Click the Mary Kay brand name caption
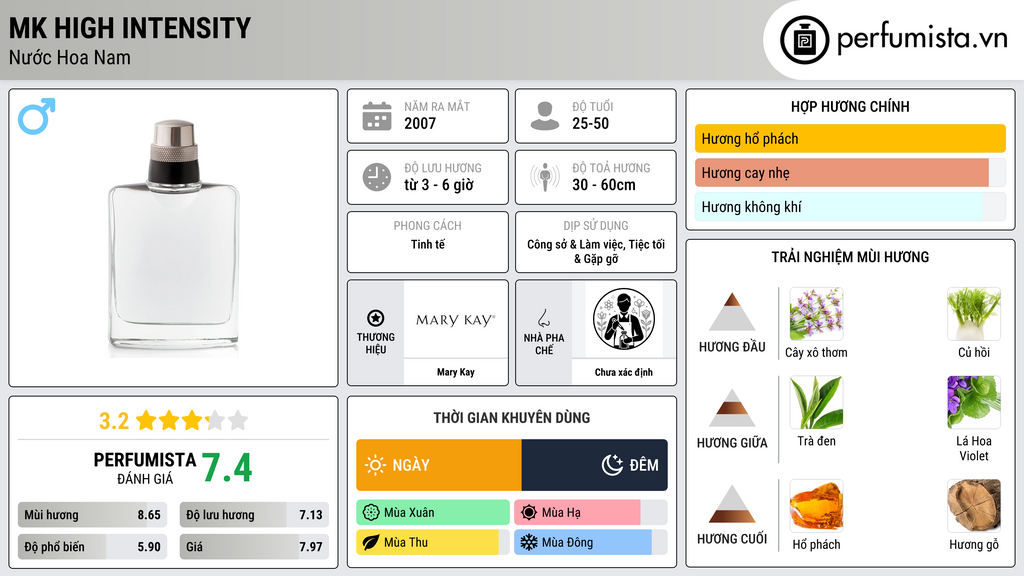1024x576 pixels. 456,372
